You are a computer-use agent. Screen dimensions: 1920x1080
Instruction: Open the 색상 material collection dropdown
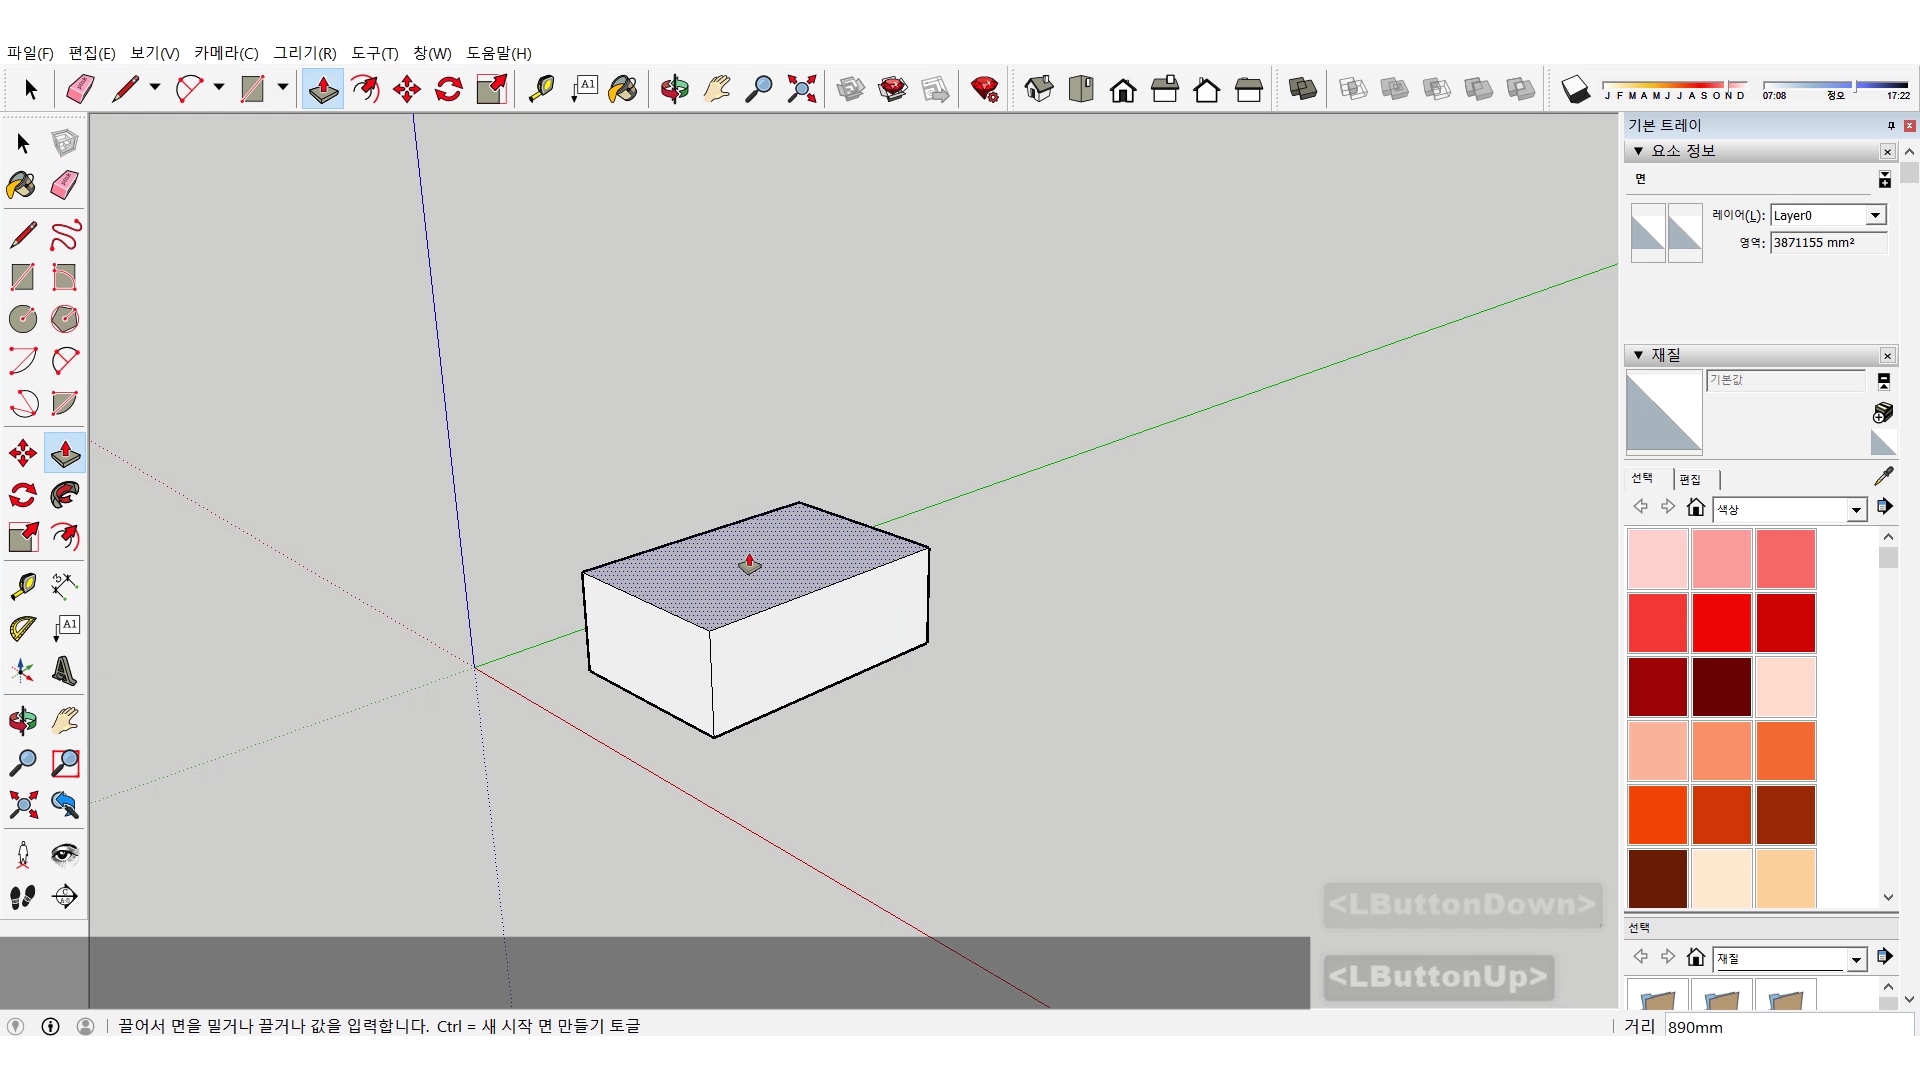[x=1856, y=510]
